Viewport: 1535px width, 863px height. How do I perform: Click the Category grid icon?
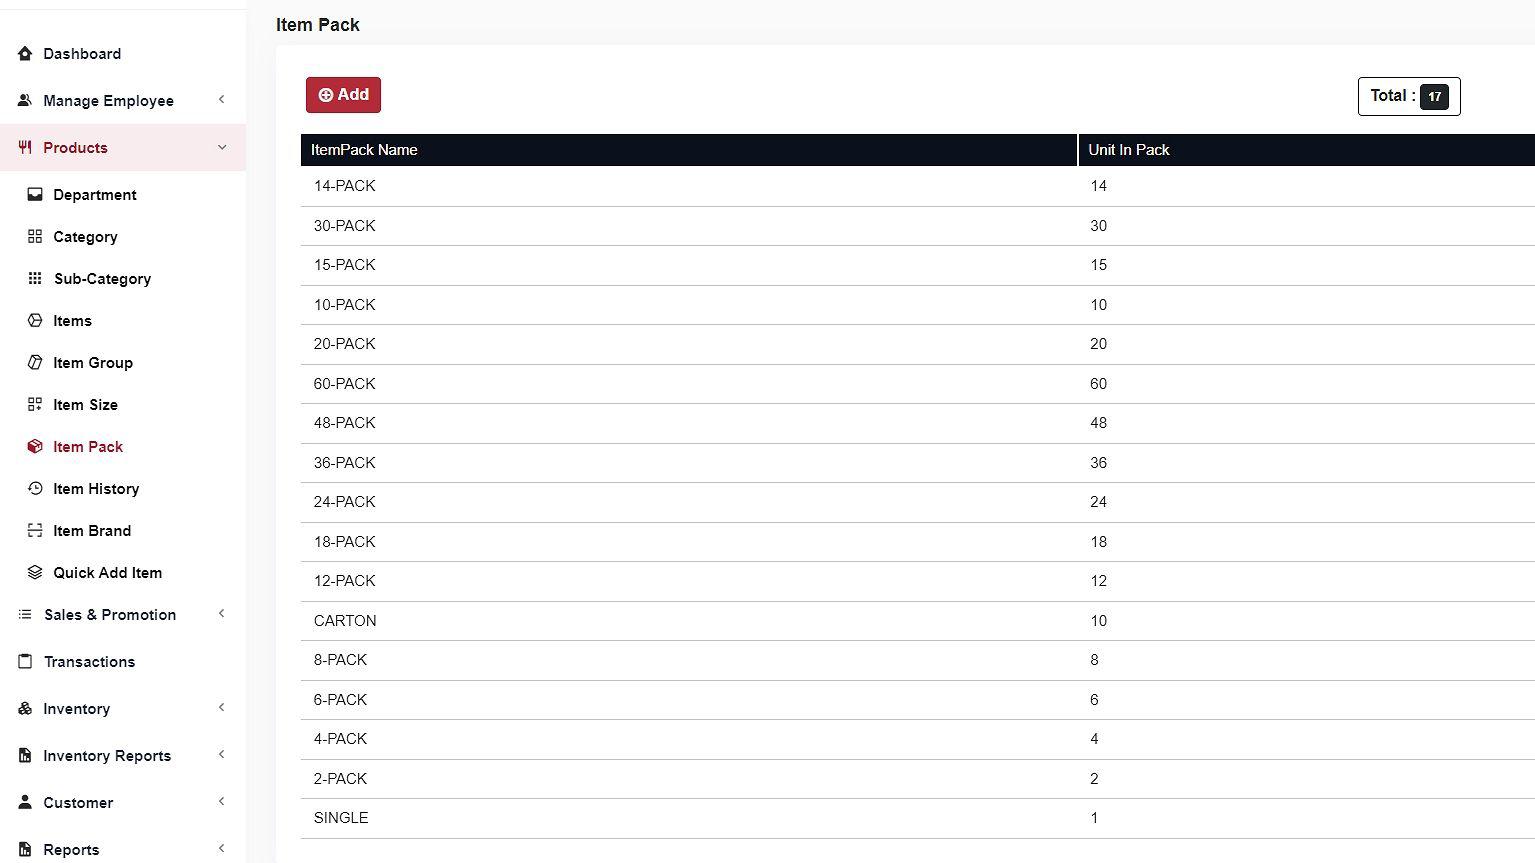click(x=35, y=237)
